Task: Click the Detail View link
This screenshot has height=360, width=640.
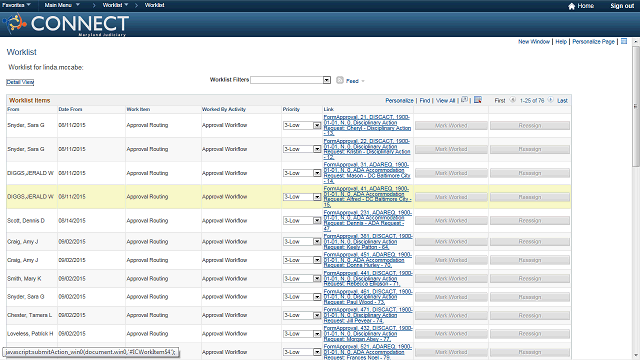Action: (x=20, y=82)
